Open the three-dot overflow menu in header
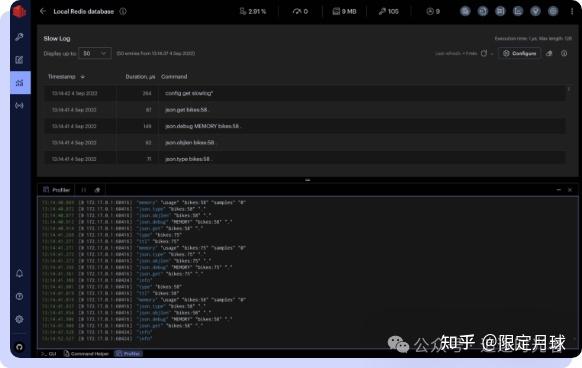 572,12
